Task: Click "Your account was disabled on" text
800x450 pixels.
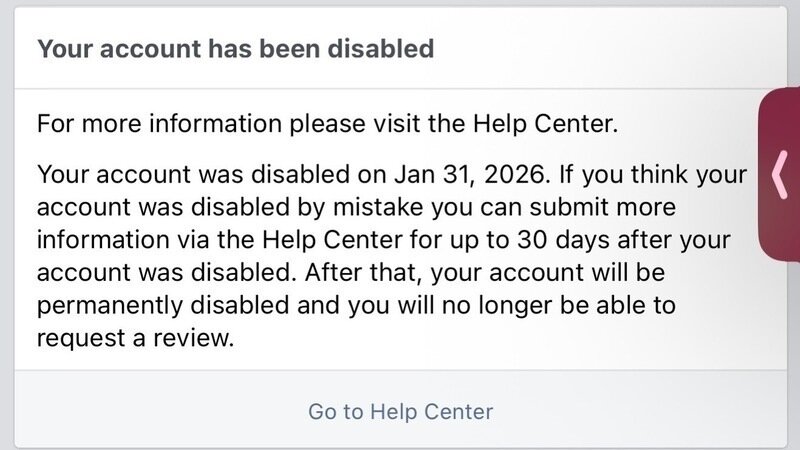Action: [x=198, y=175]
